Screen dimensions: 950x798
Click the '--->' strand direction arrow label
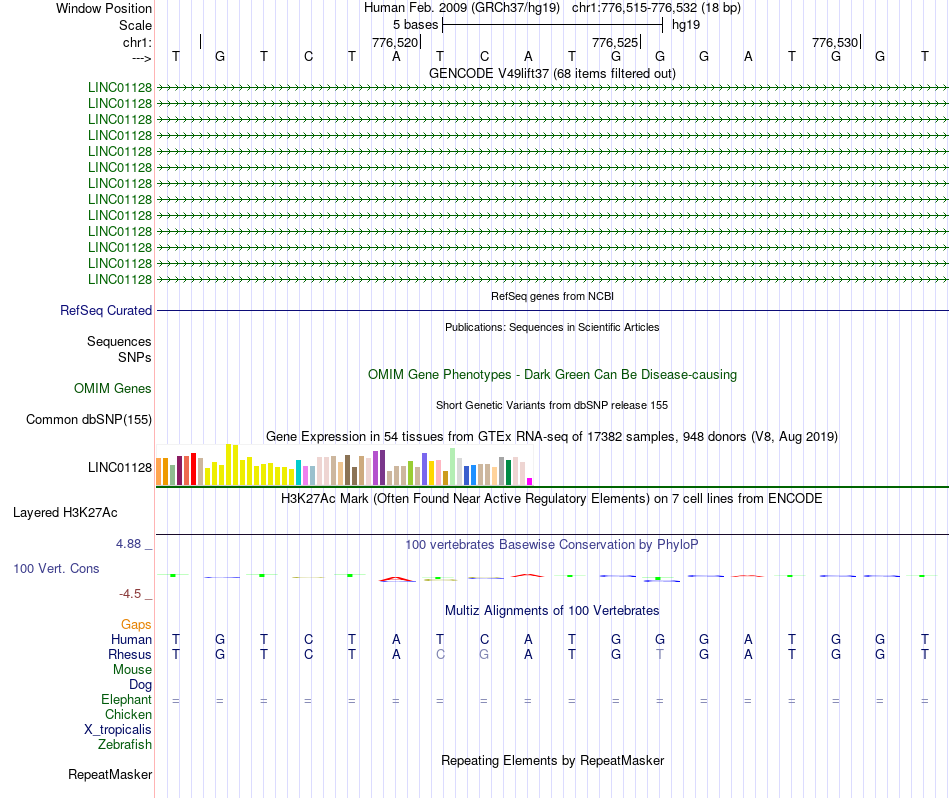(141, 58)
